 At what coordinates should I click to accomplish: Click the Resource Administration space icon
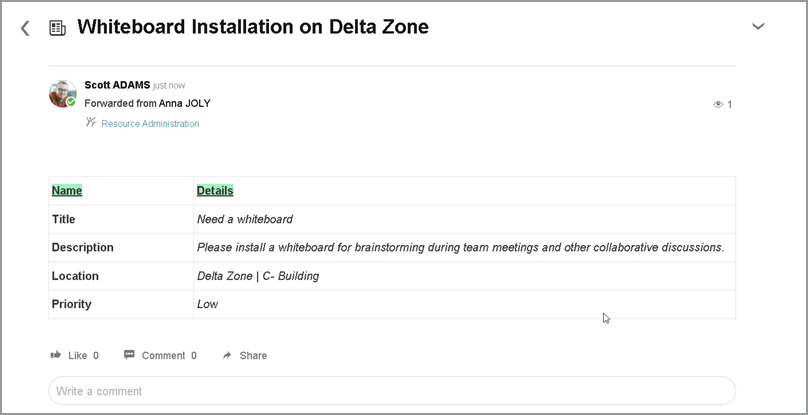point(91,123)
